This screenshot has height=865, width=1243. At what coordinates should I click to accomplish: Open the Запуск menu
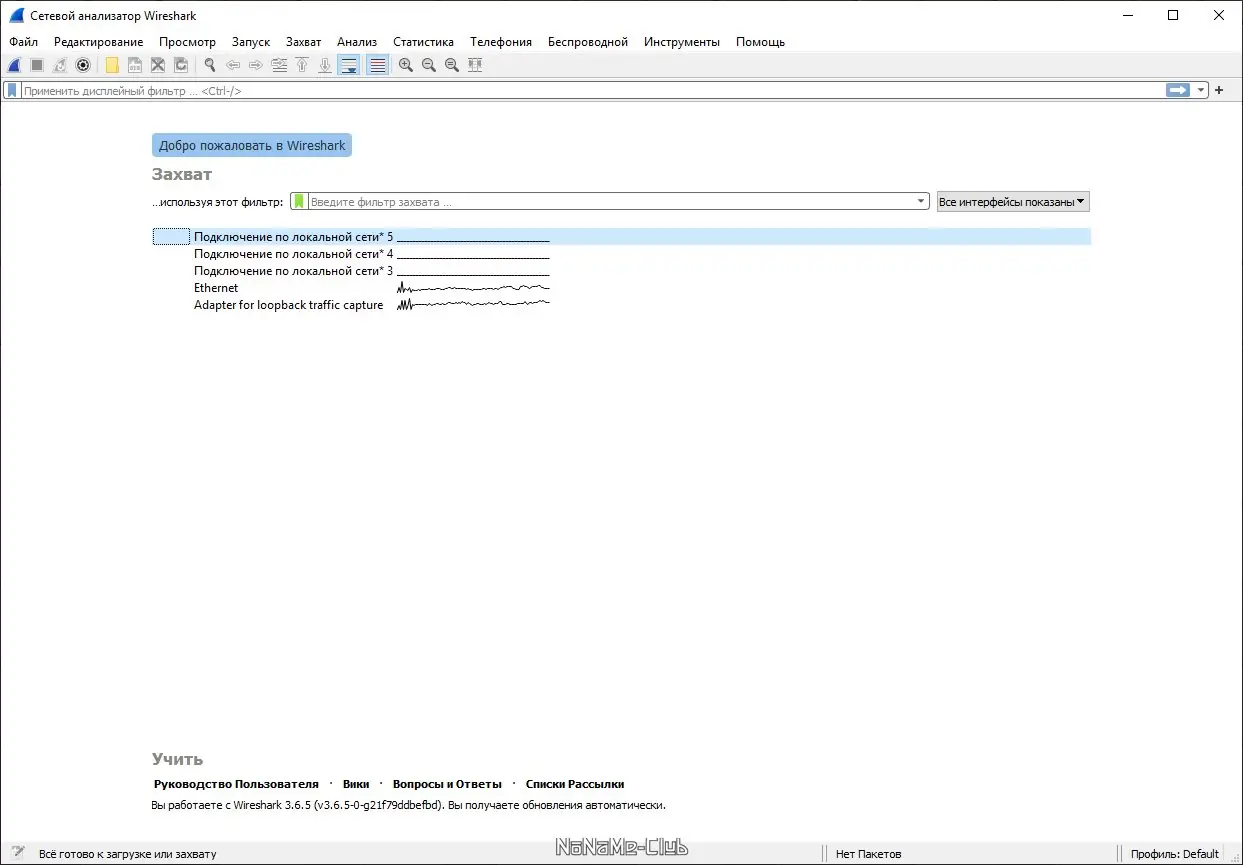point(251,42)
